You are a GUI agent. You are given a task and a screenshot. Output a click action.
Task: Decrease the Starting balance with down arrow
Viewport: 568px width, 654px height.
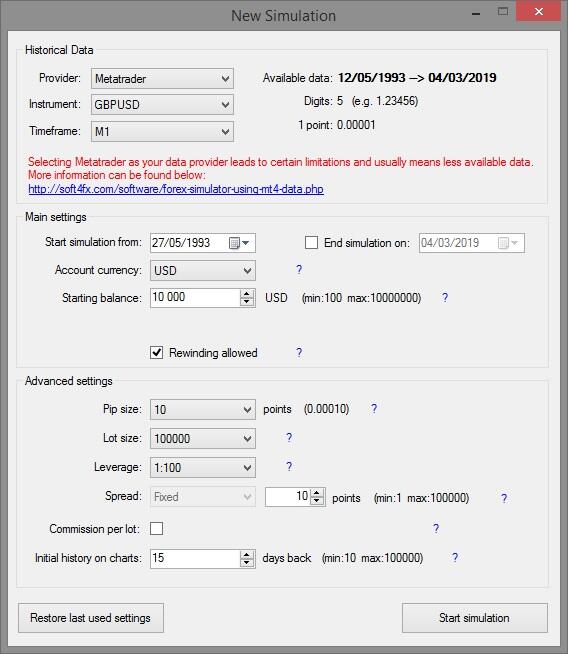click(247, 302)
